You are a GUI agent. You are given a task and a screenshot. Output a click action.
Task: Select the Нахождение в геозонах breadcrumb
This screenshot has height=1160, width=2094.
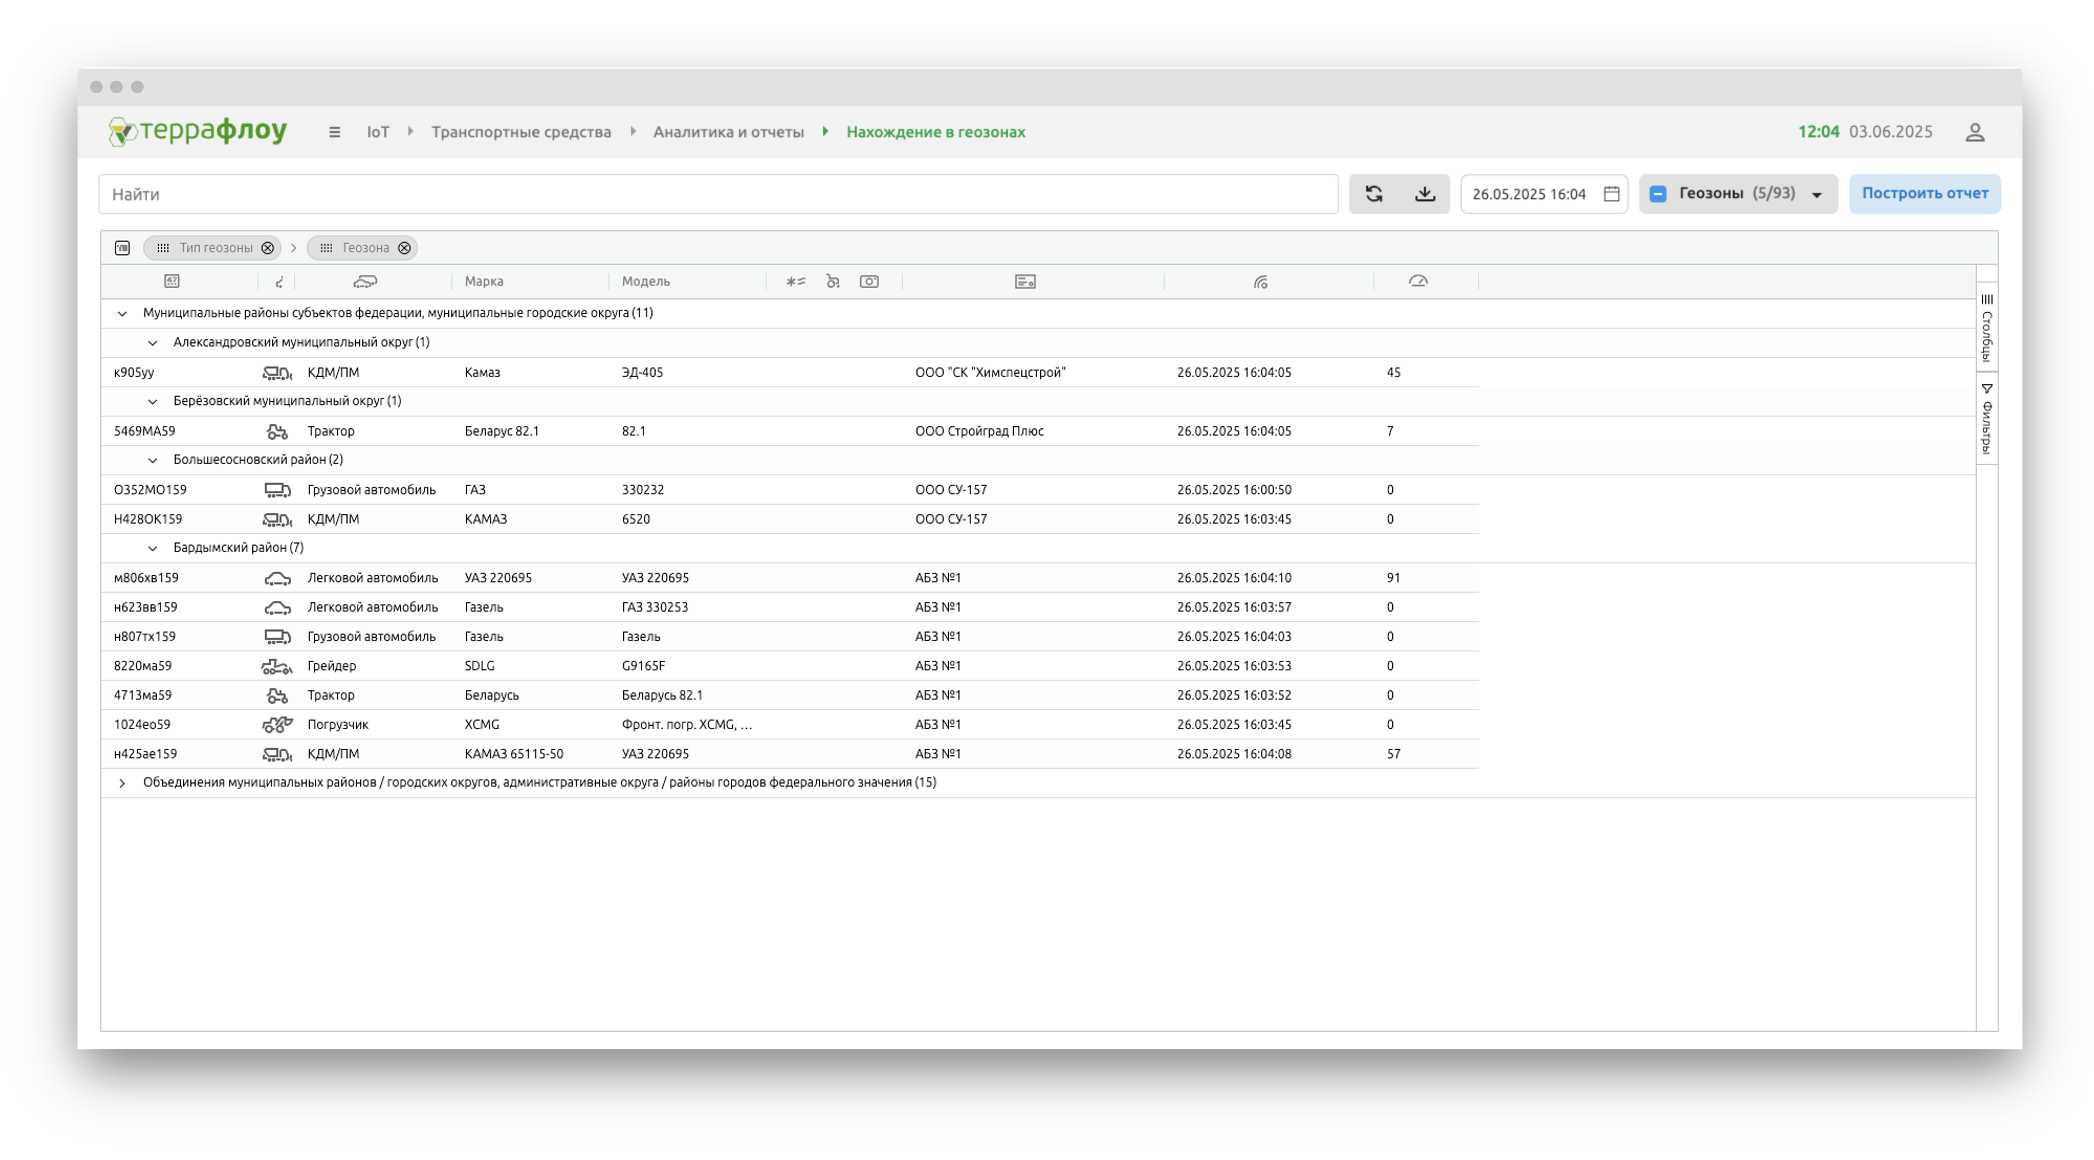pos(935,132)
